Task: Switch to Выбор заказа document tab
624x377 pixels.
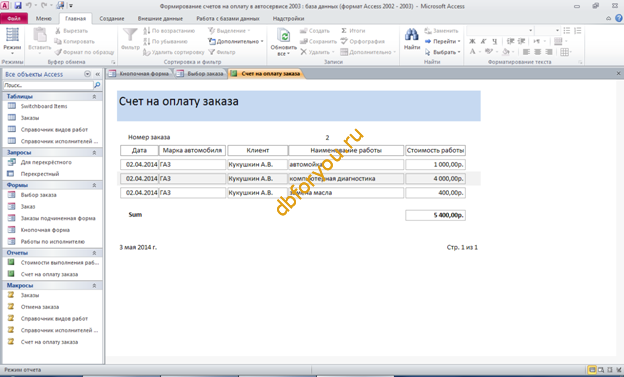Action: (x=201, y=74)
